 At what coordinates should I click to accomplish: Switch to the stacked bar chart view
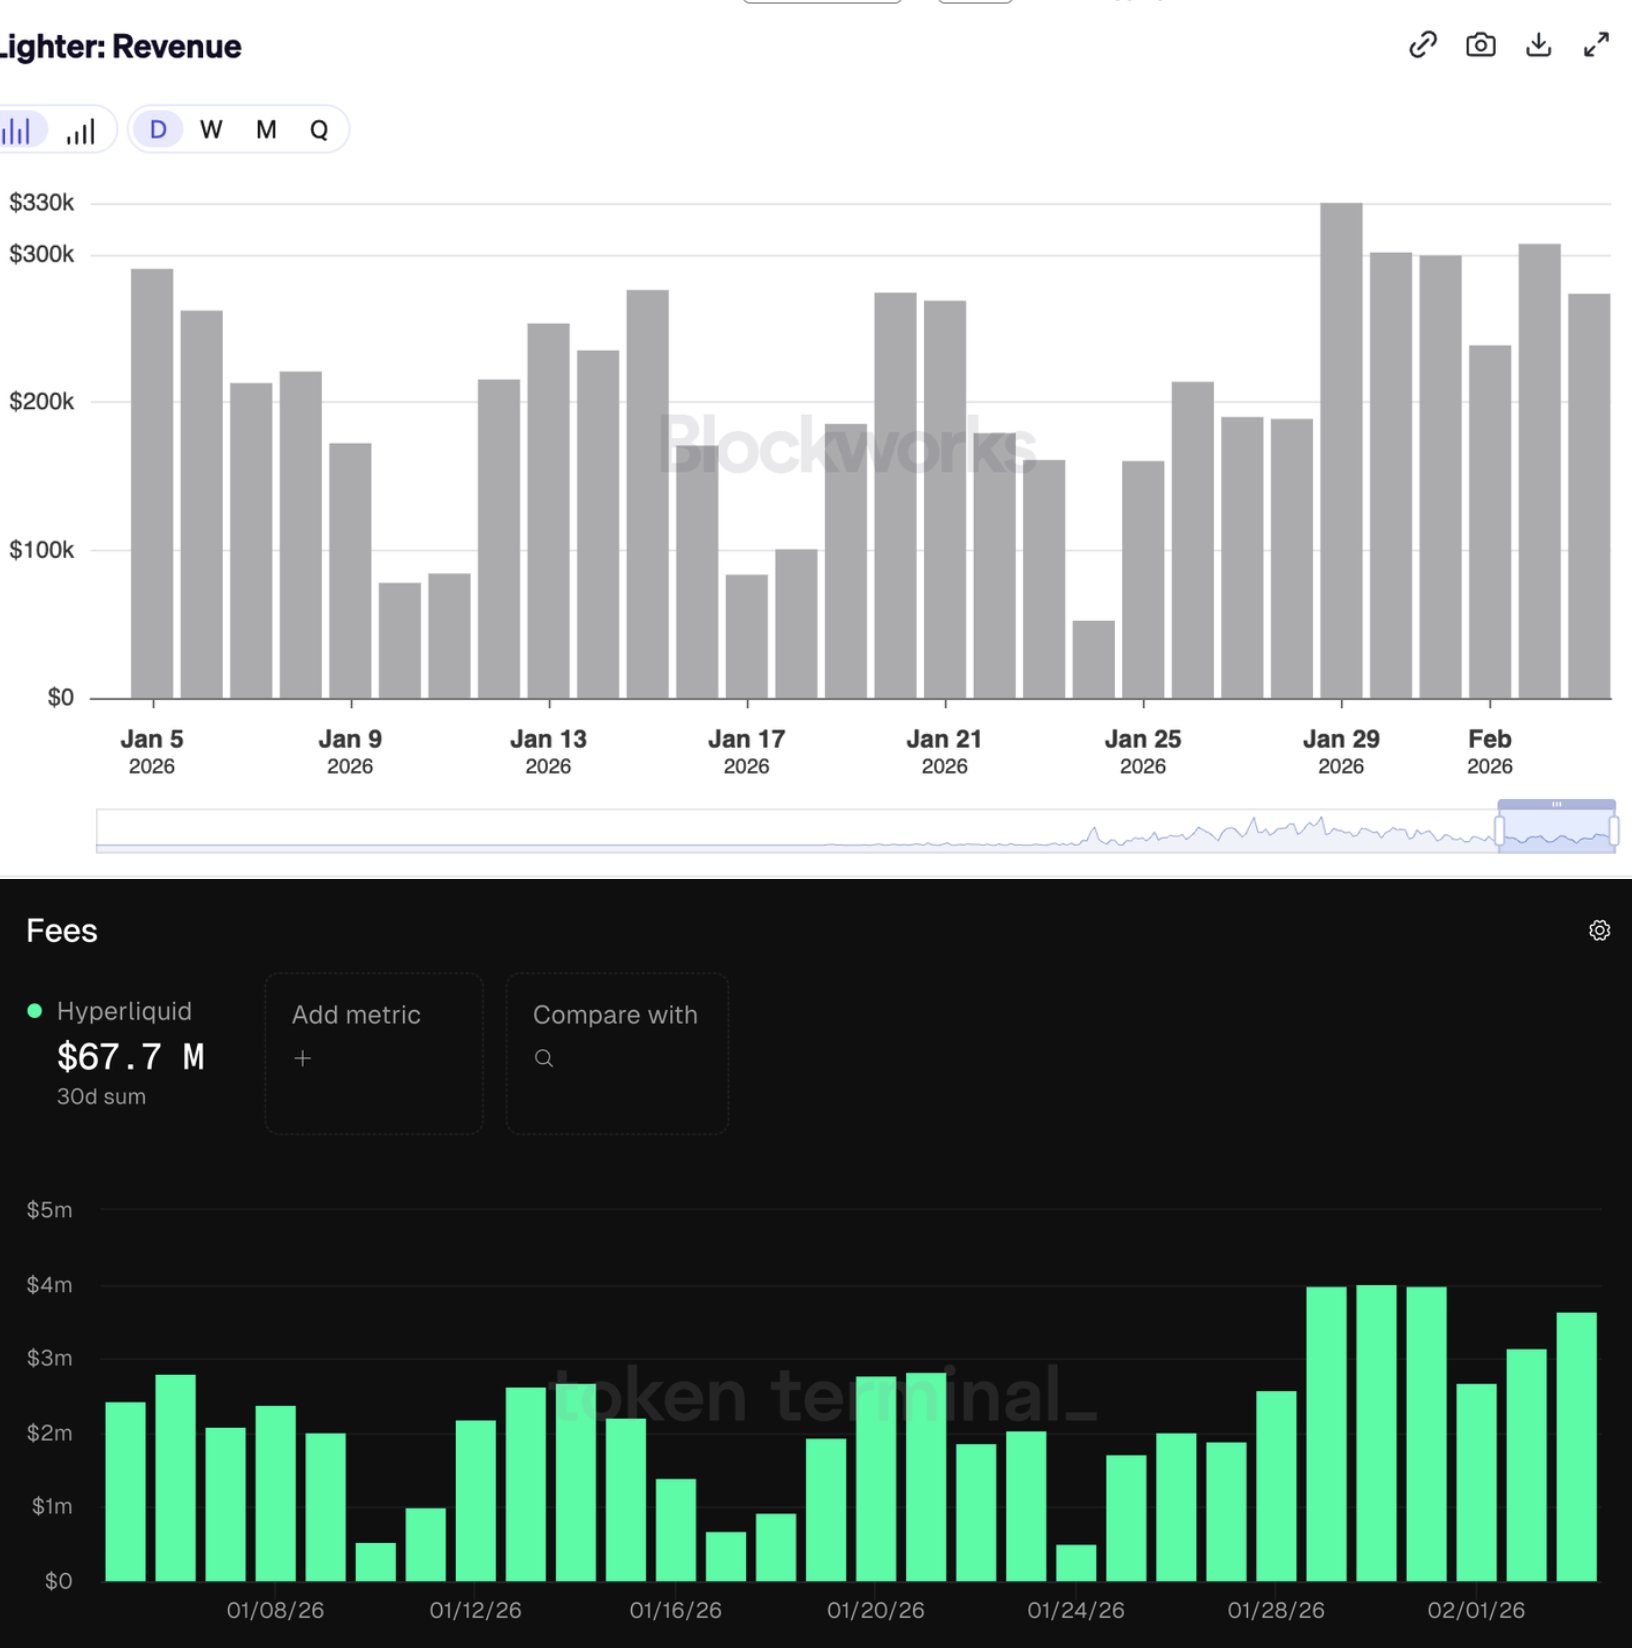pyautogui.click(x=18, y=130)
